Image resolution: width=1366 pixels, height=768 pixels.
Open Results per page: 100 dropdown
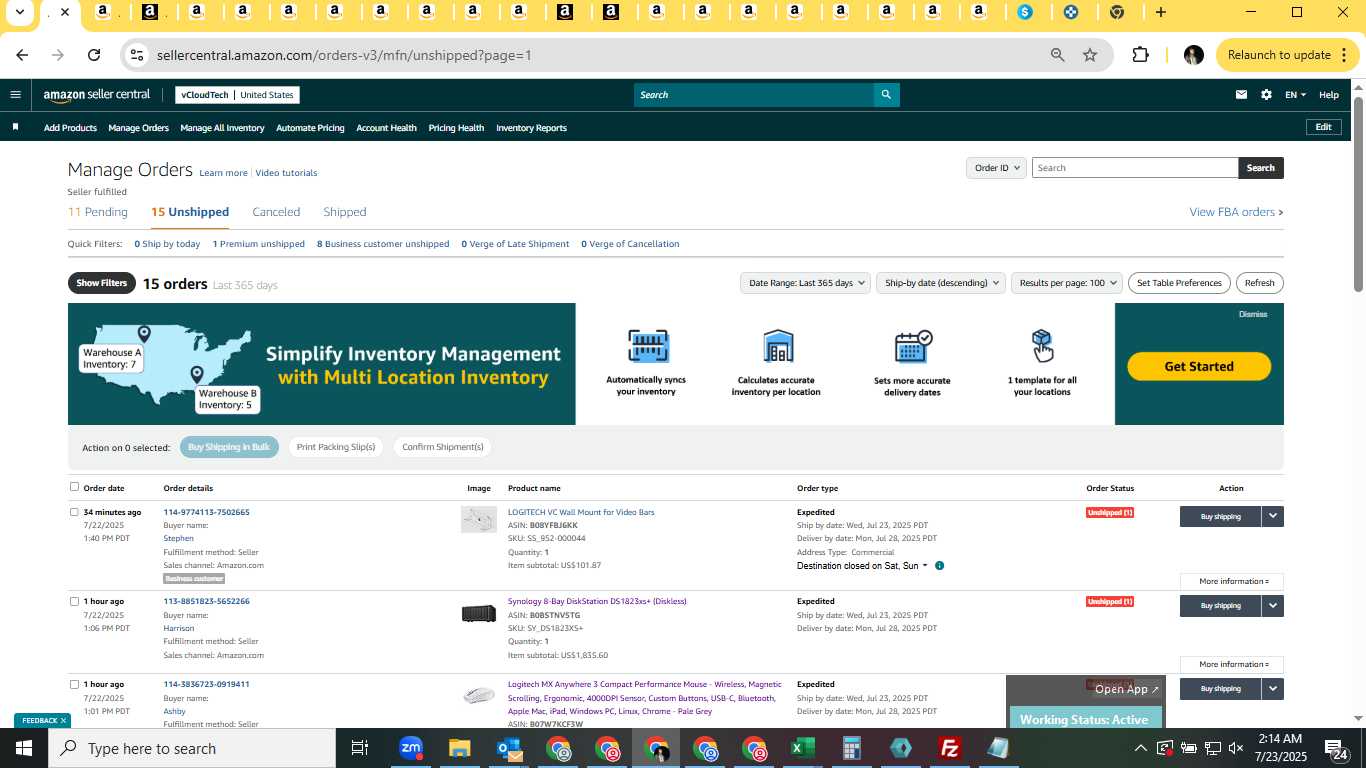pyautogui.click(x=1067, y=283)
